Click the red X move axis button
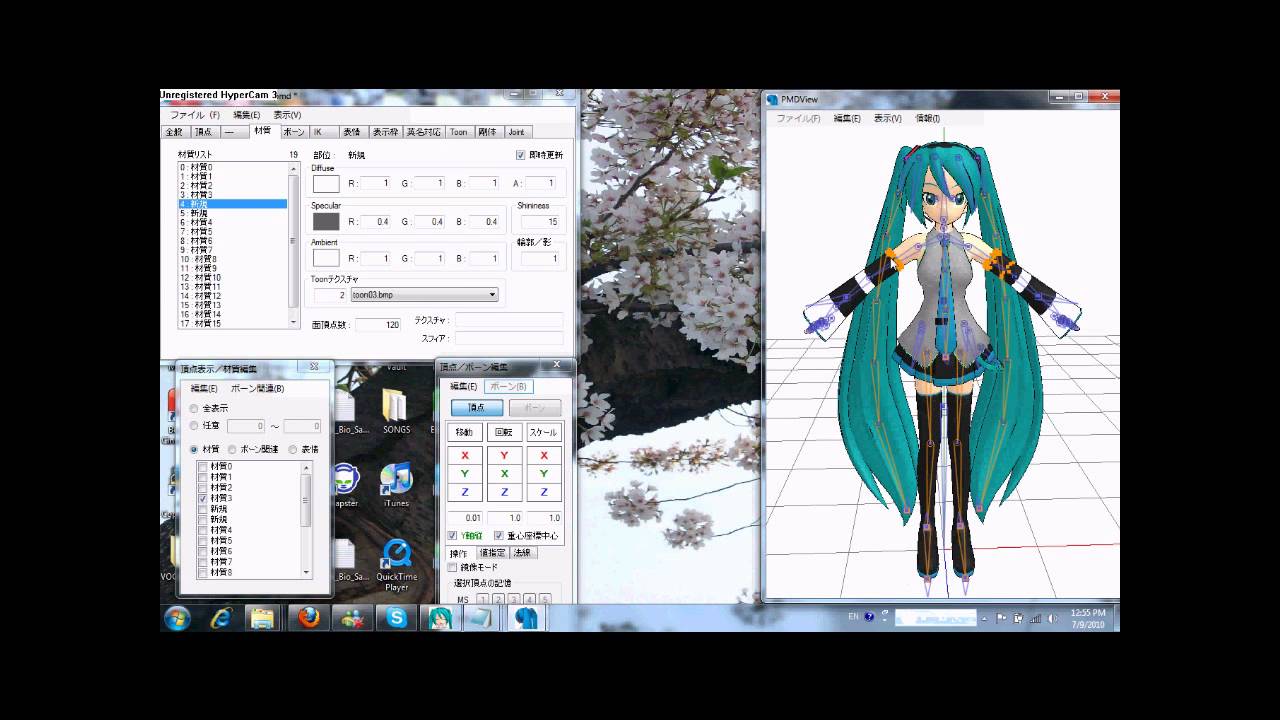The height and width of the screenshot is (720, 1280). point(465,455)
